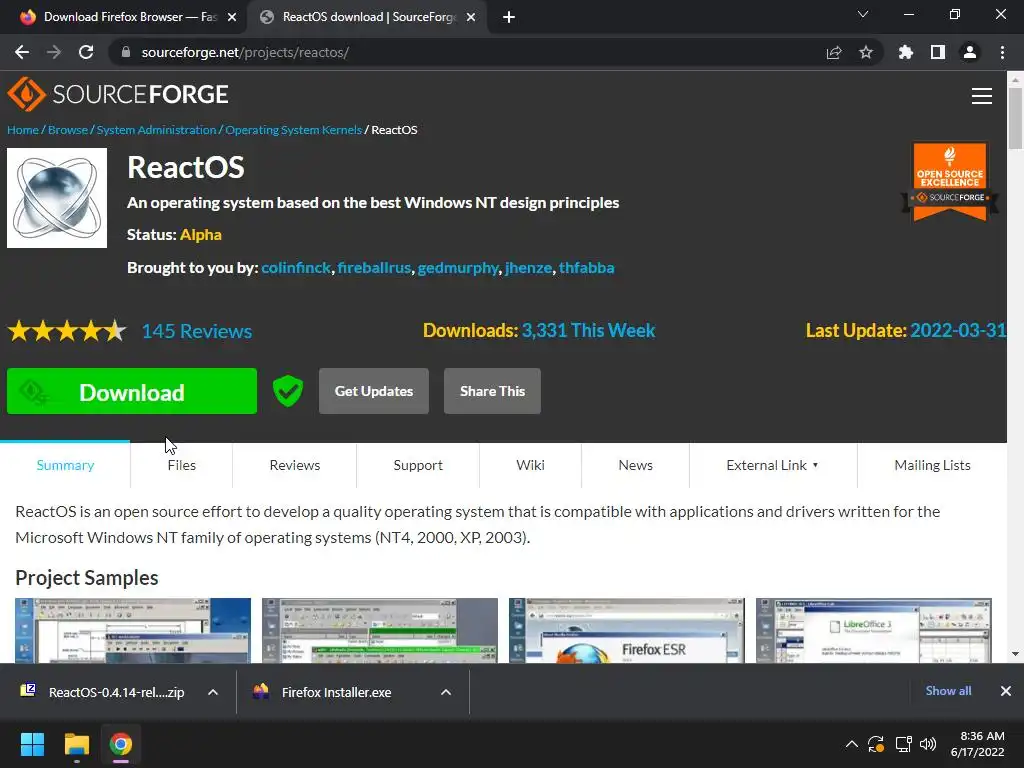Viewport: 1024px width, 768px height.
Task: Open the ReactOS-0.4.14 zip download item
Action: click(x=103, y=692)
